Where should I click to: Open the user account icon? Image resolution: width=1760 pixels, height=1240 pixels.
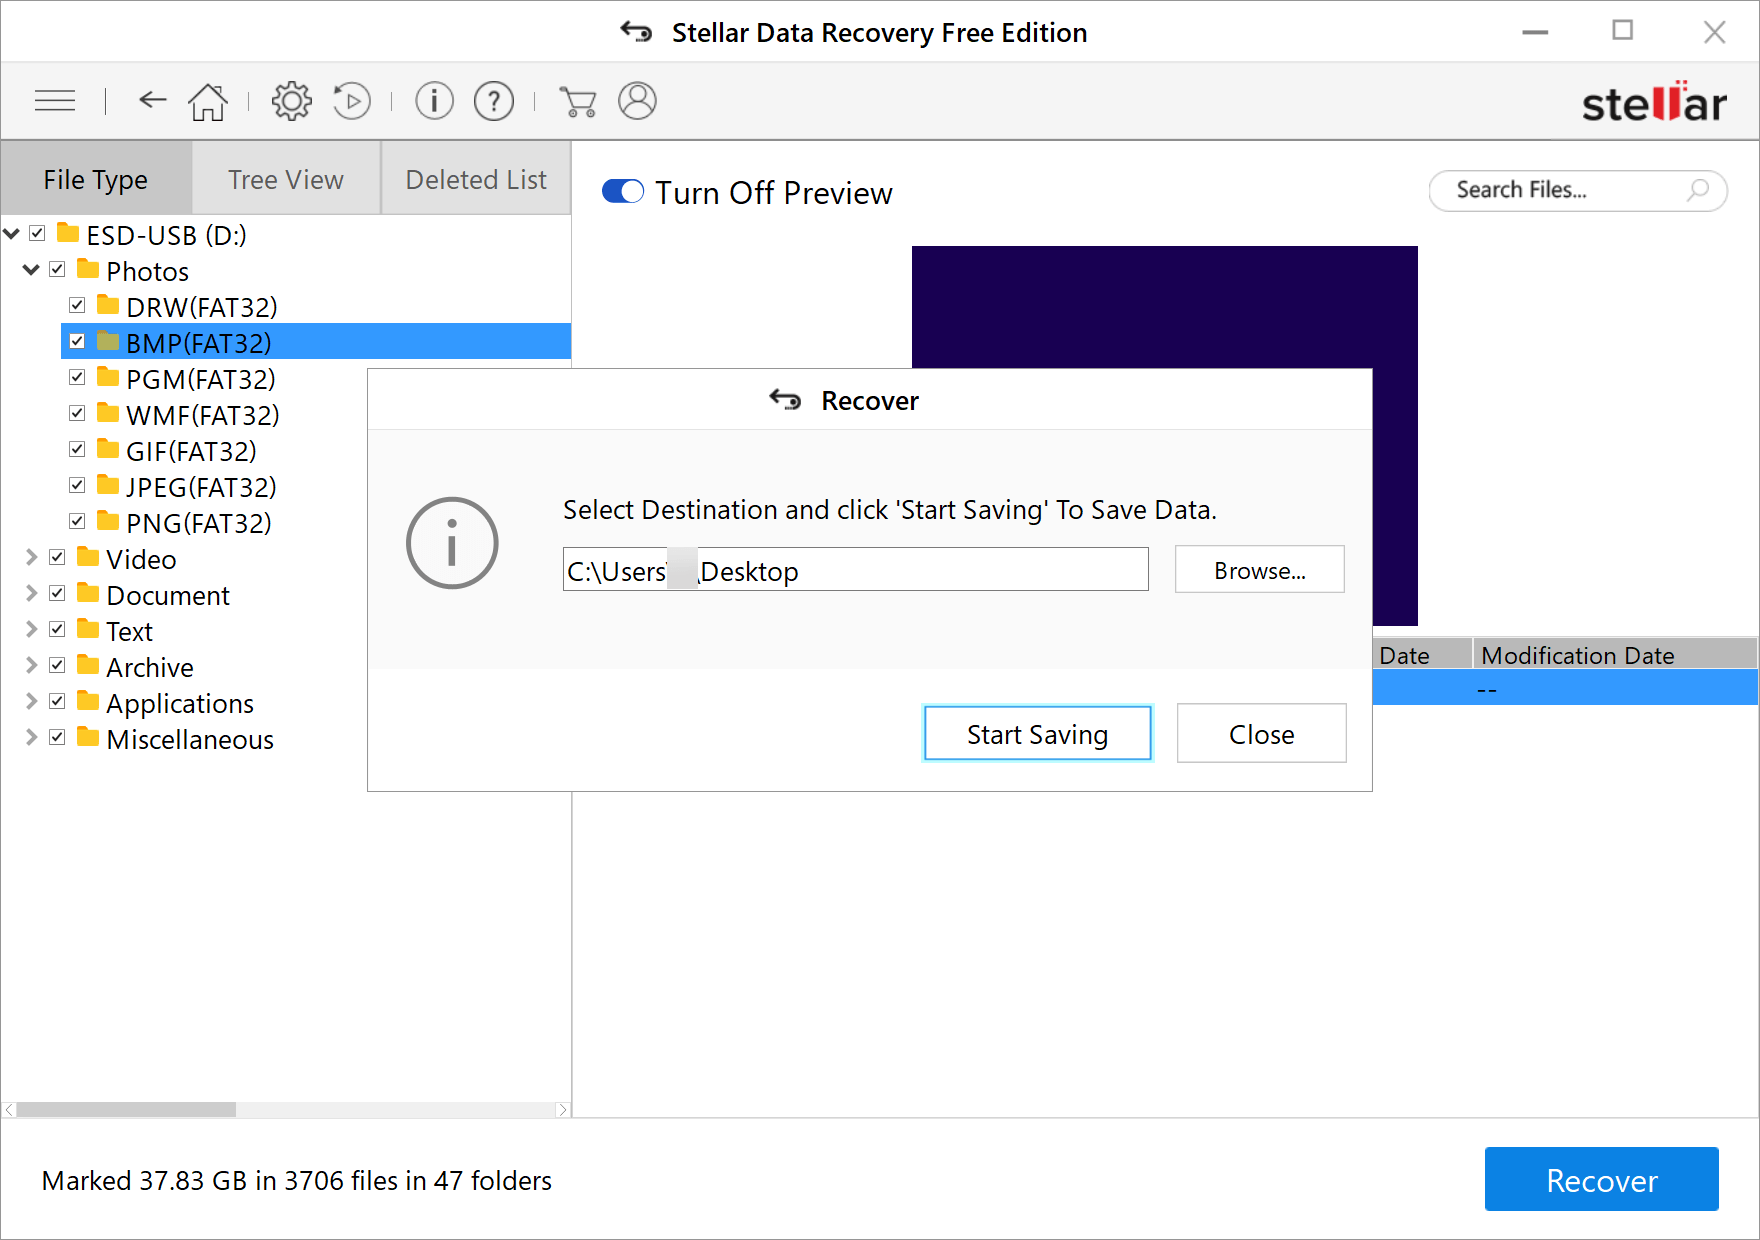click(x=637, y=101)
